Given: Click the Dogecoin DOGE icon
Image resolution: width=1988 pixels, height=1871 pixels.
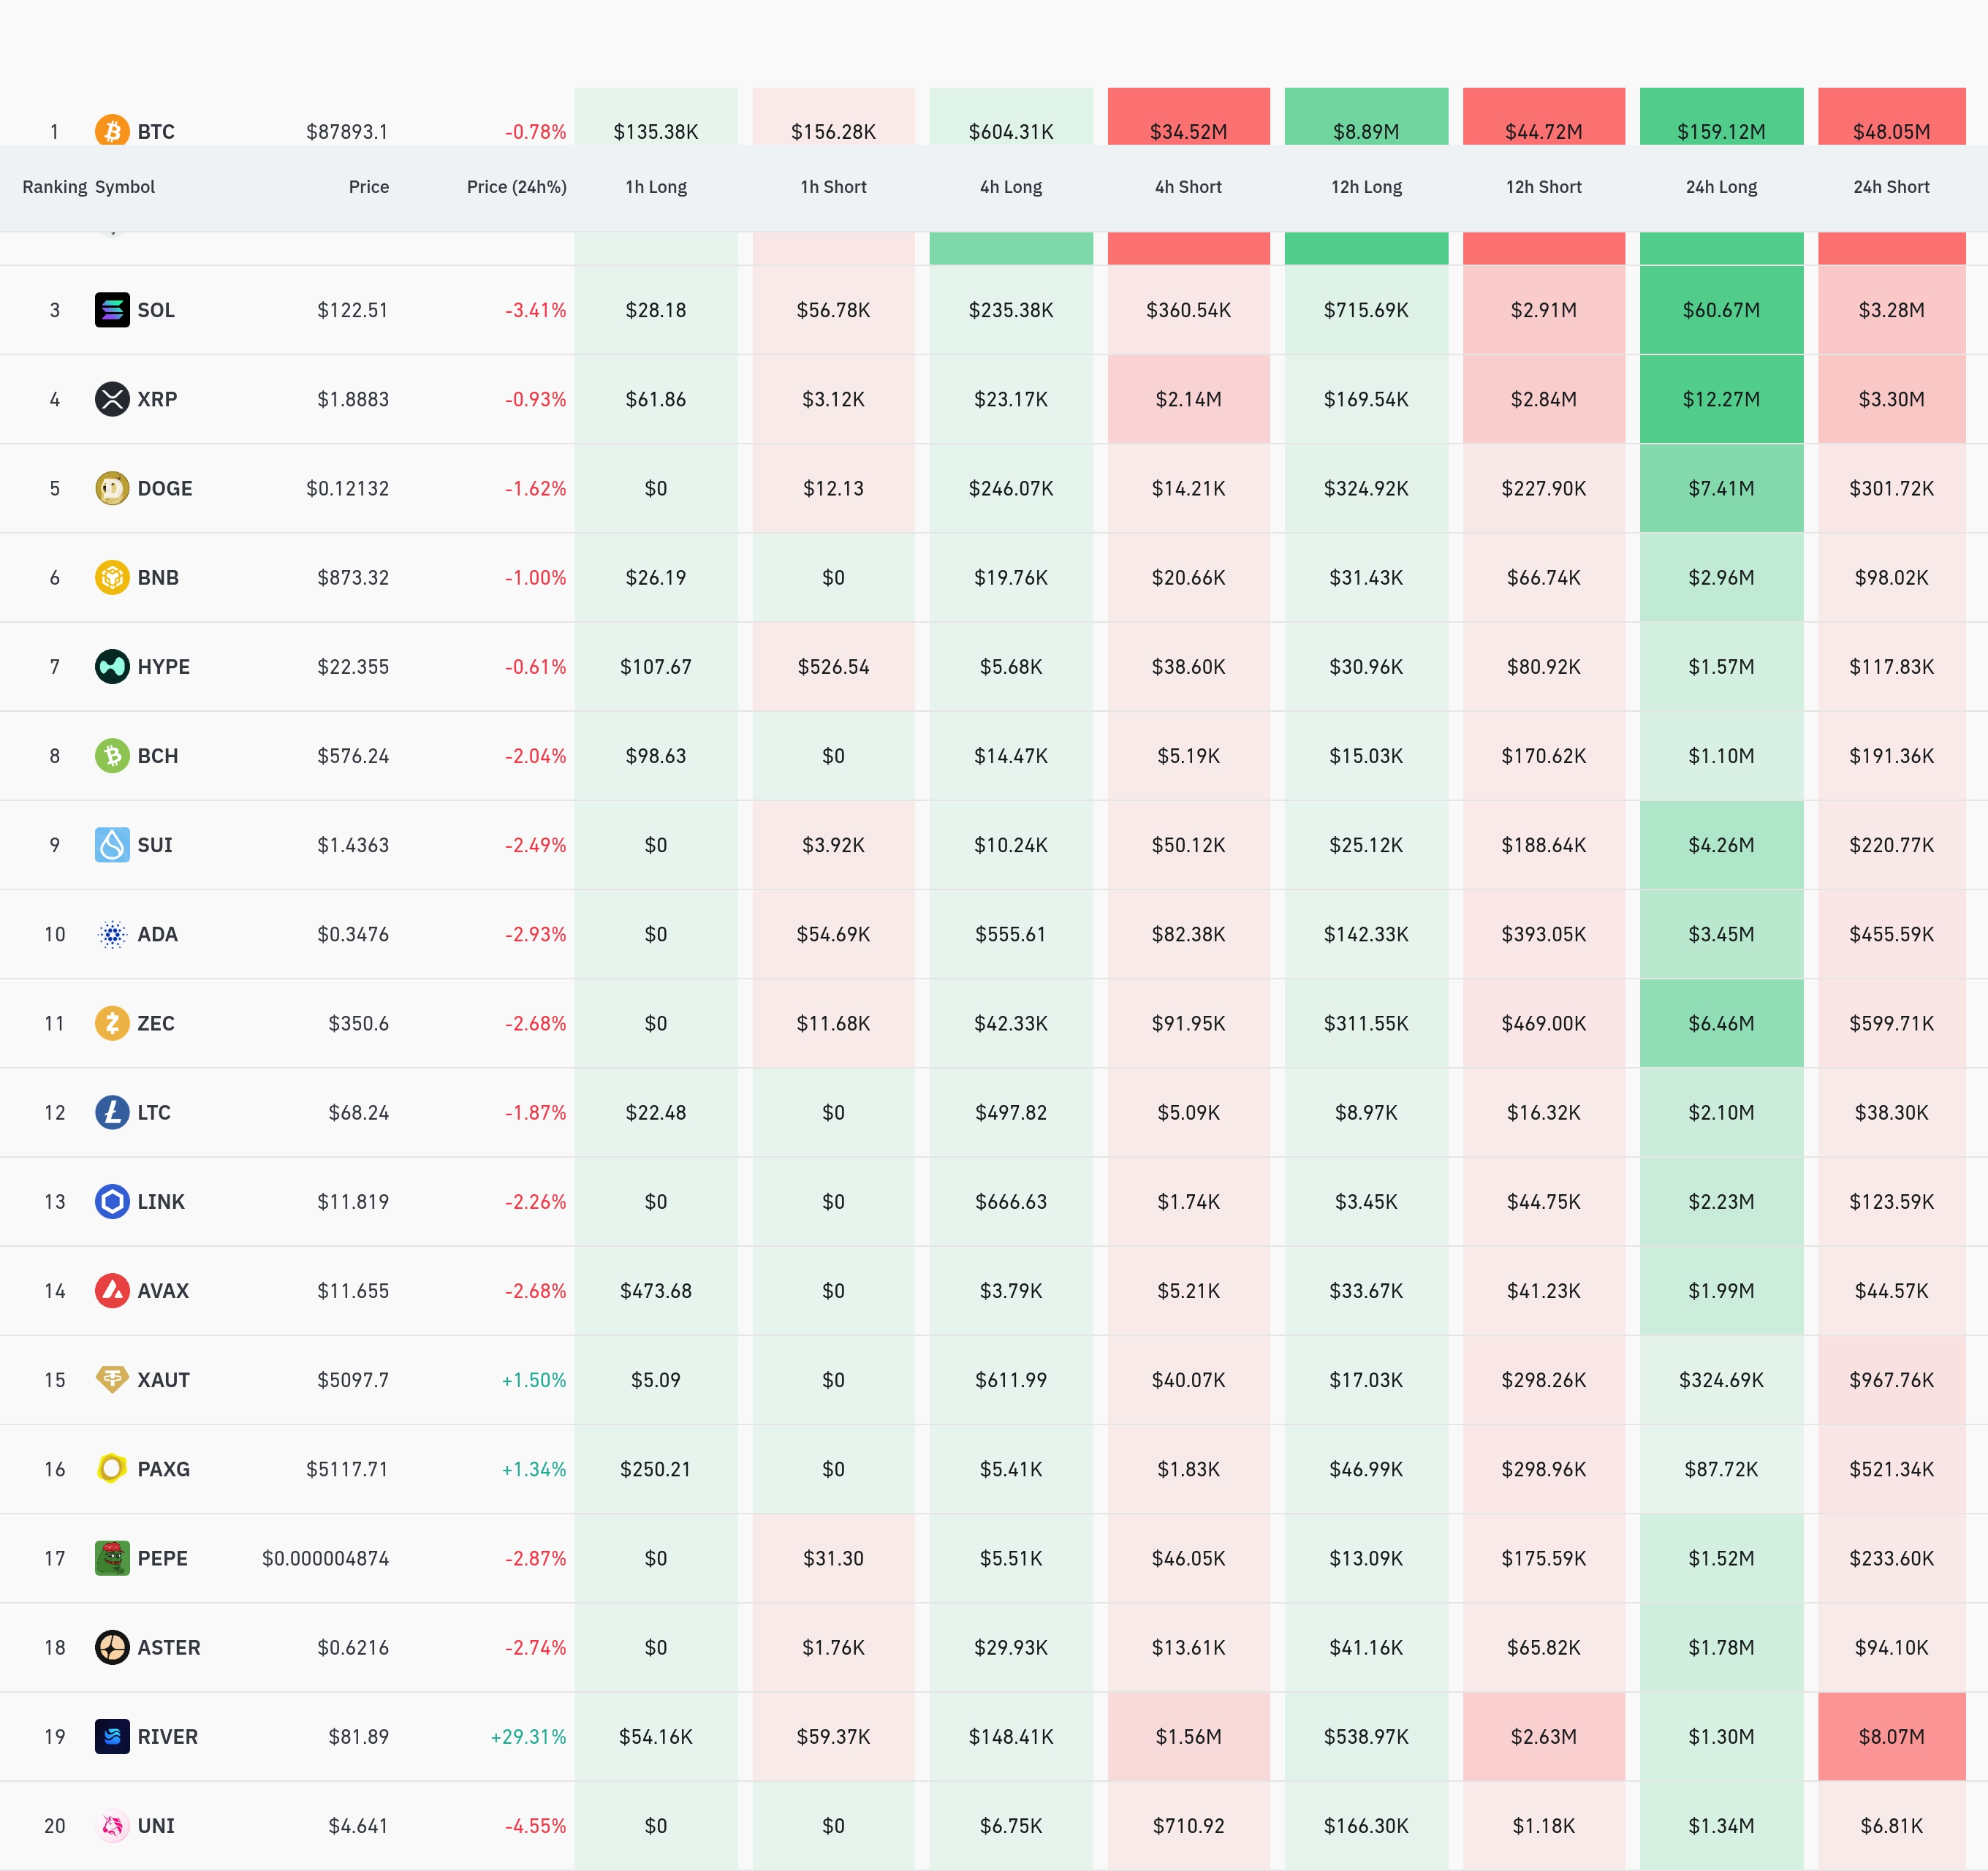Looking at the screenshot, I should click(112, 488).
